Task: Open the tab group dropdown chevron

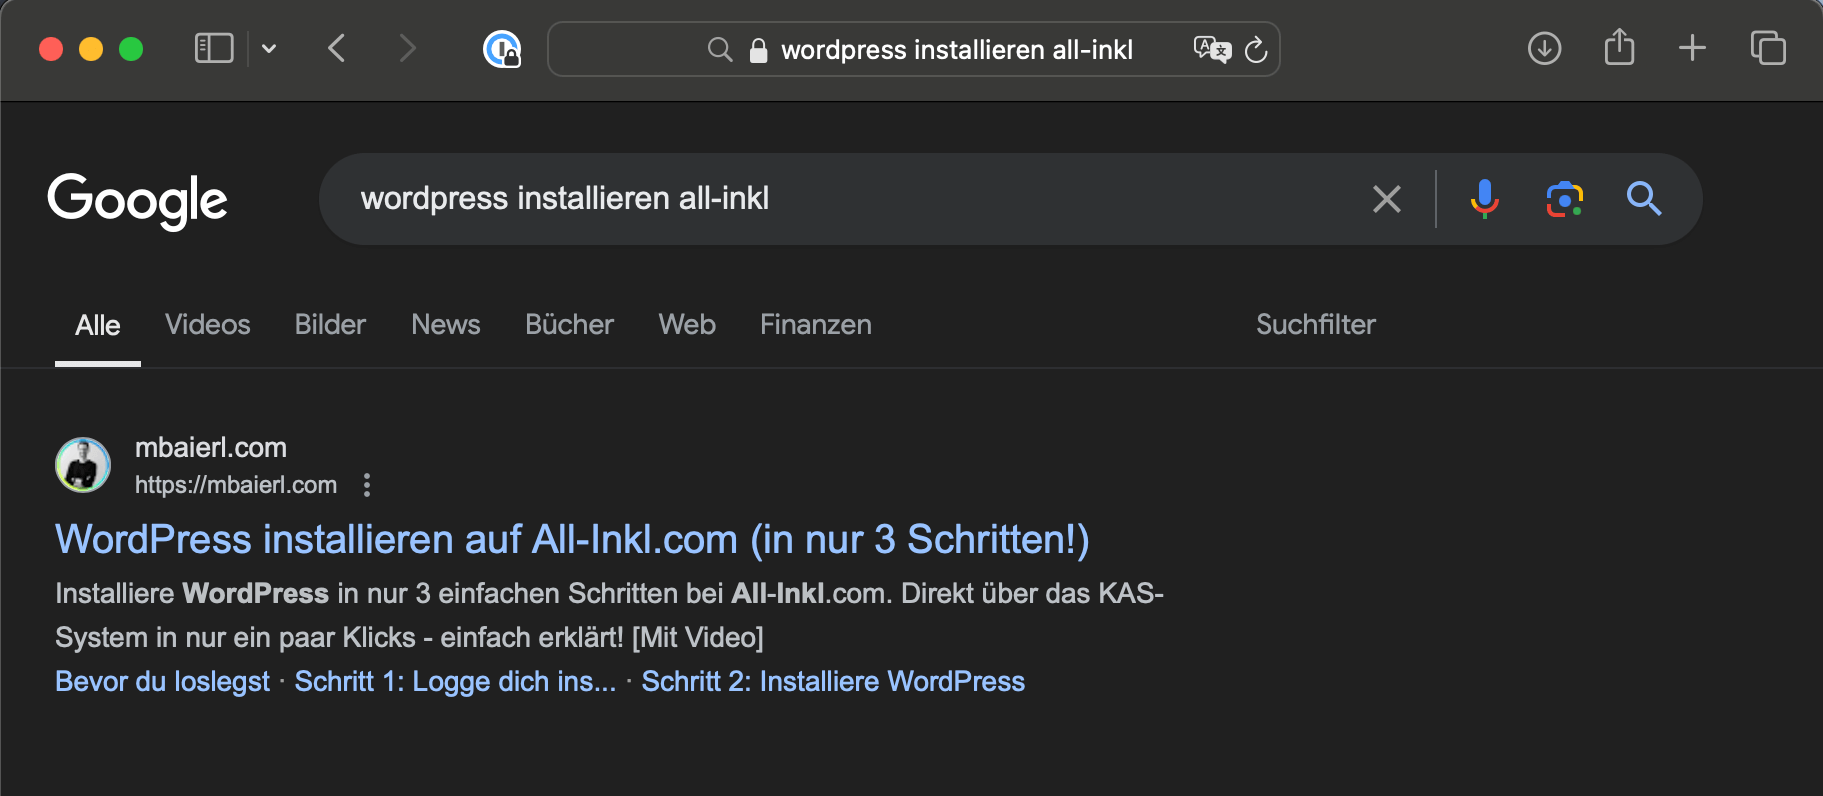Action: coord(269,48)
